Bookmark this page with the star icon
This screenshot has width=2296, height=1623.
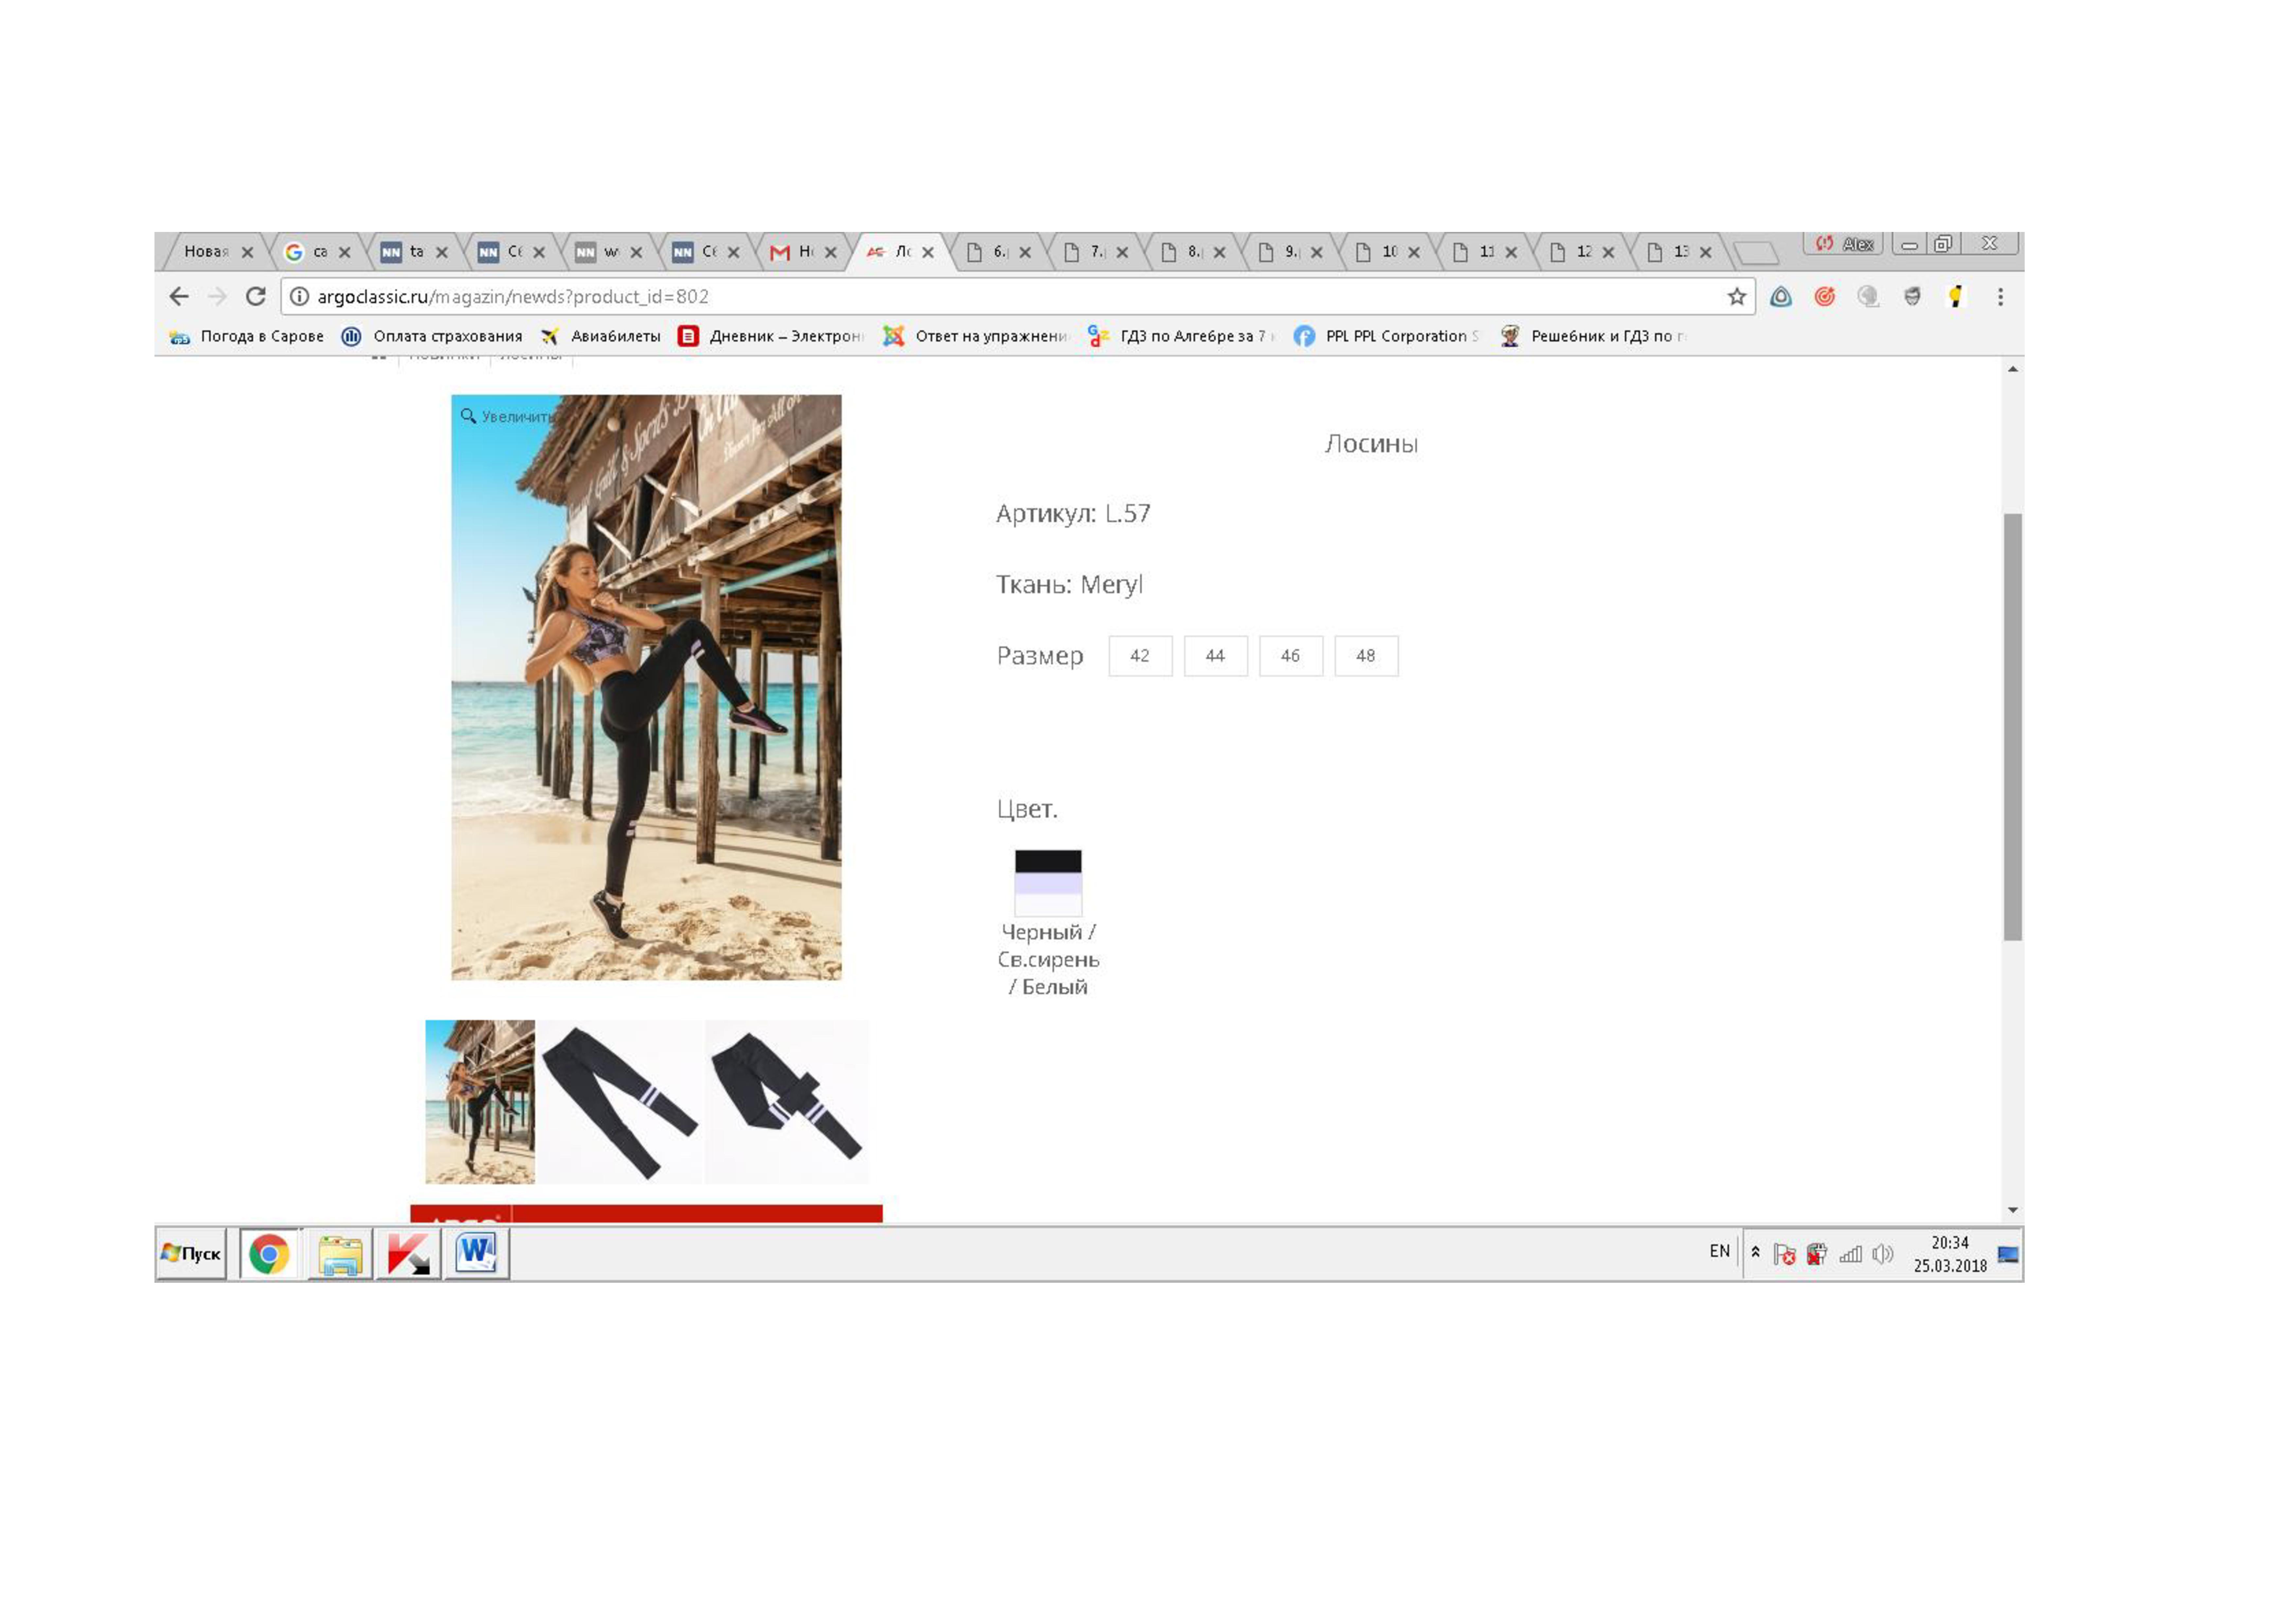point(1737,297)
